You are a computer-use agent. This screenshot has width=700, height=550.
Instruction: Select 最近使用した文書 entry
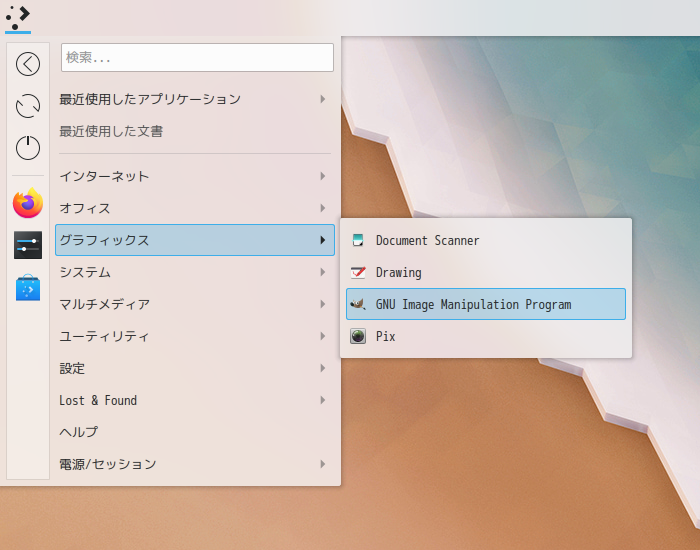pos(195,131)
